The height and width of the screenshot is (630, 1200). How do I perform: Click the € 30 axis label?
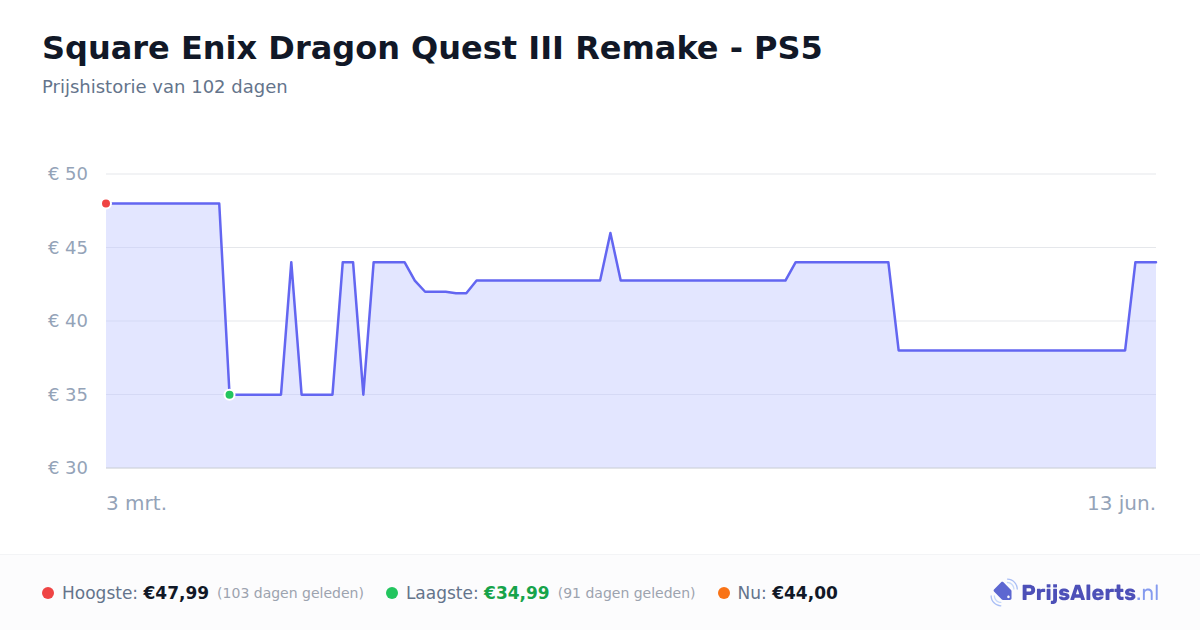coord(68,468)
